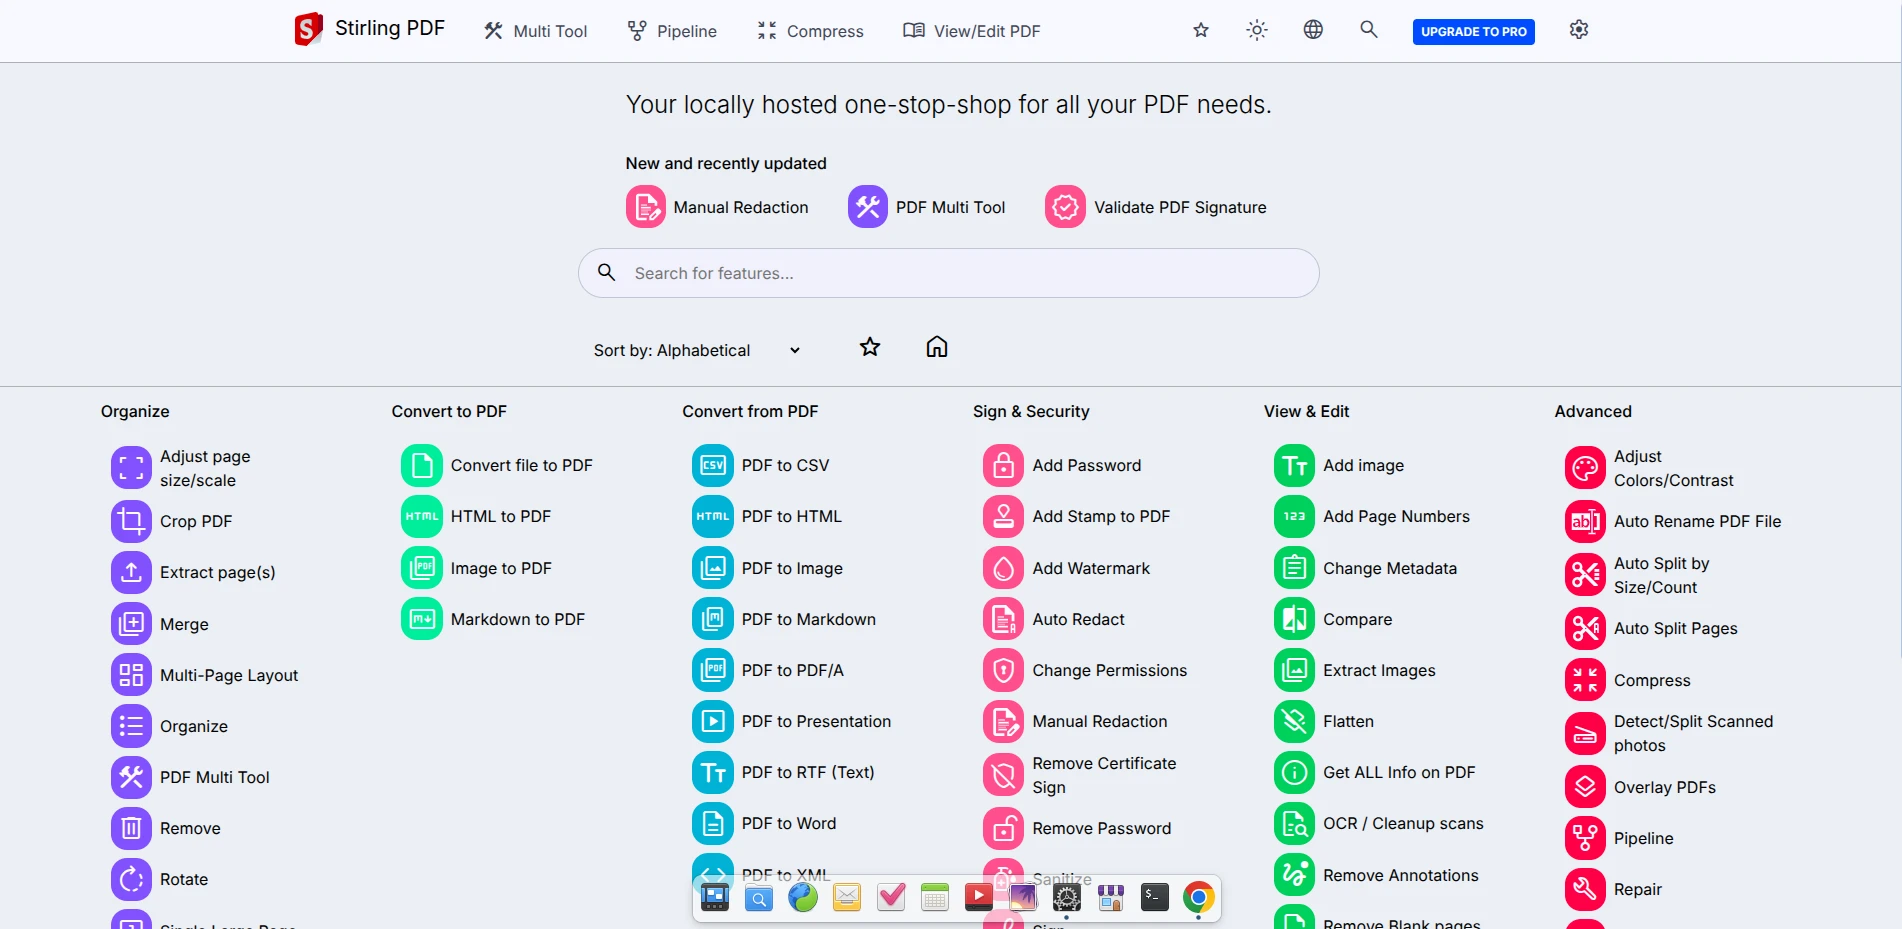The height and width of the screenshot is (929, 1902).
Task: Open the Change Metadata link
Action: click(x=1390, y=568)
